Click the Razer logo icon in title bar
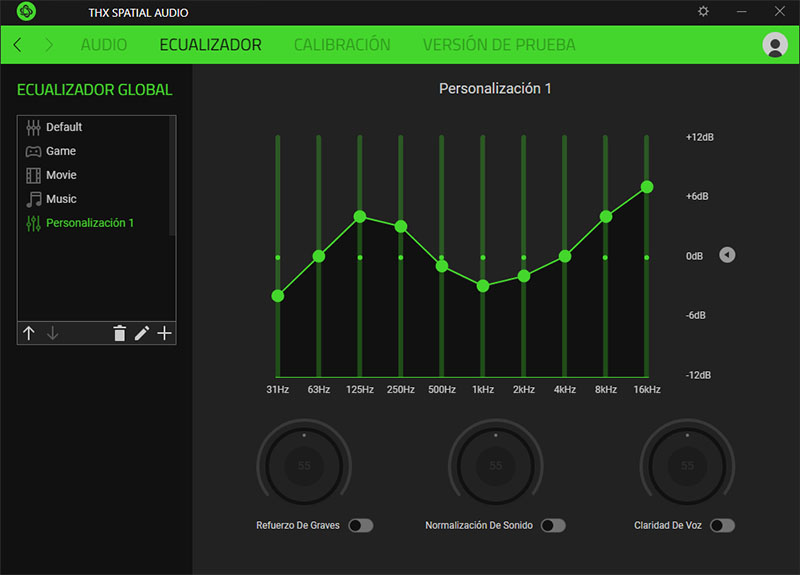Image resolution: width=800 pixels, height=575 pixels. (x=27, y=12)
